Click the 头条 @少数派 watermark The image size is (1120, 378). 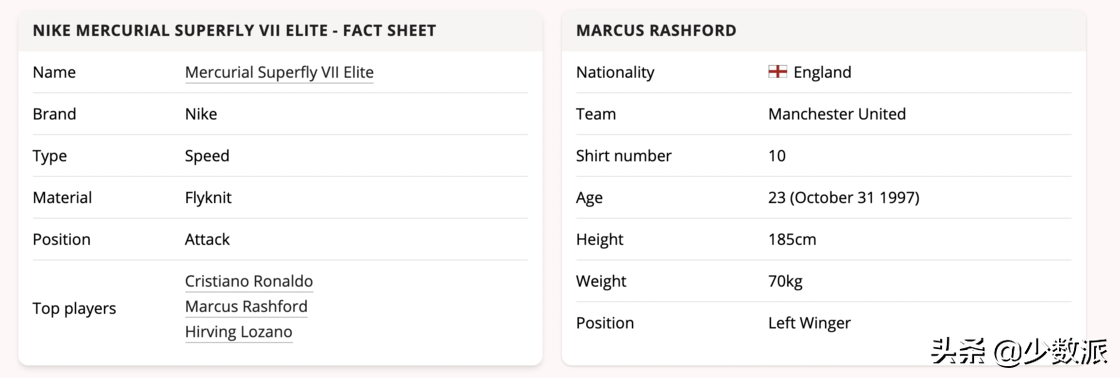(x=1019, y=351)
